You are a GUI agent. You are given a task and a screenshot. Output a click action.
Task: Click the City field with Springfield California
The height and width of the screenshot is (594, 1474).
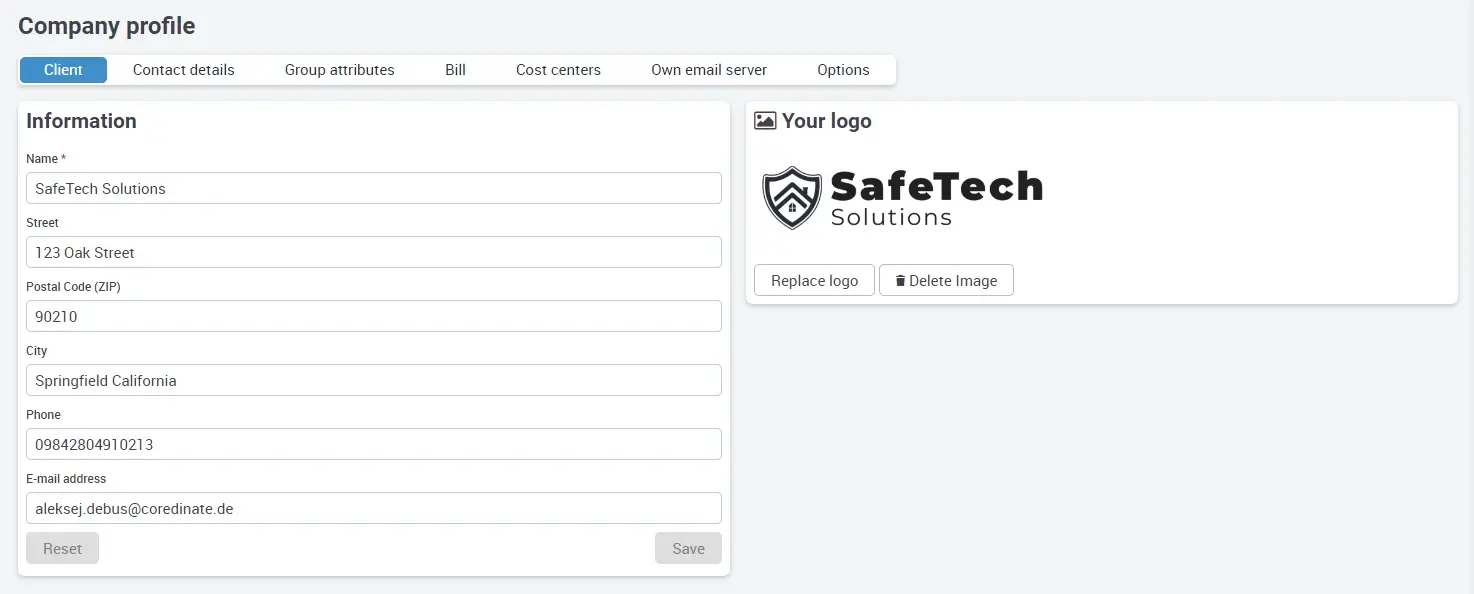pos(373,380)
